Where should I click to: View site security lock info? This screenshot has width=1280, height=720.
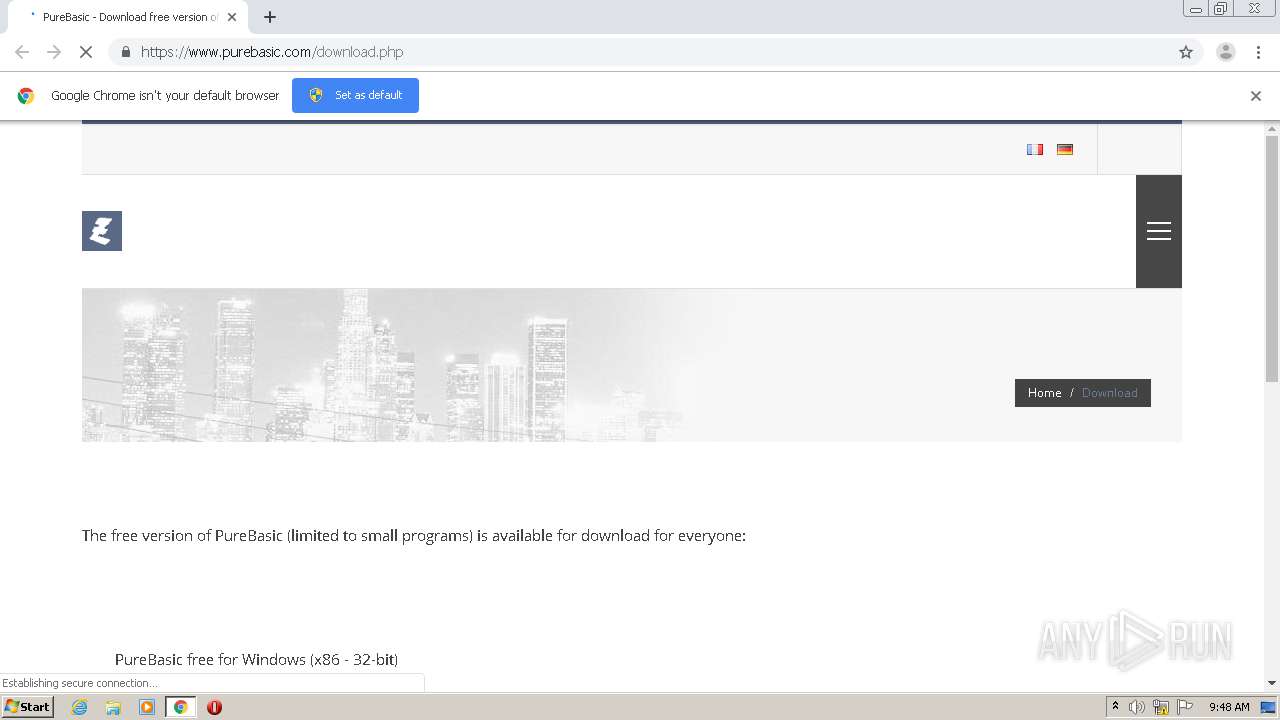coord(125,52)
